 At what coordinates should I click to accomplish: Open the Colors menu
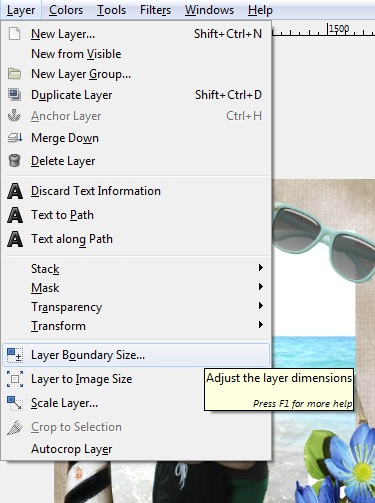pos(66,10)
